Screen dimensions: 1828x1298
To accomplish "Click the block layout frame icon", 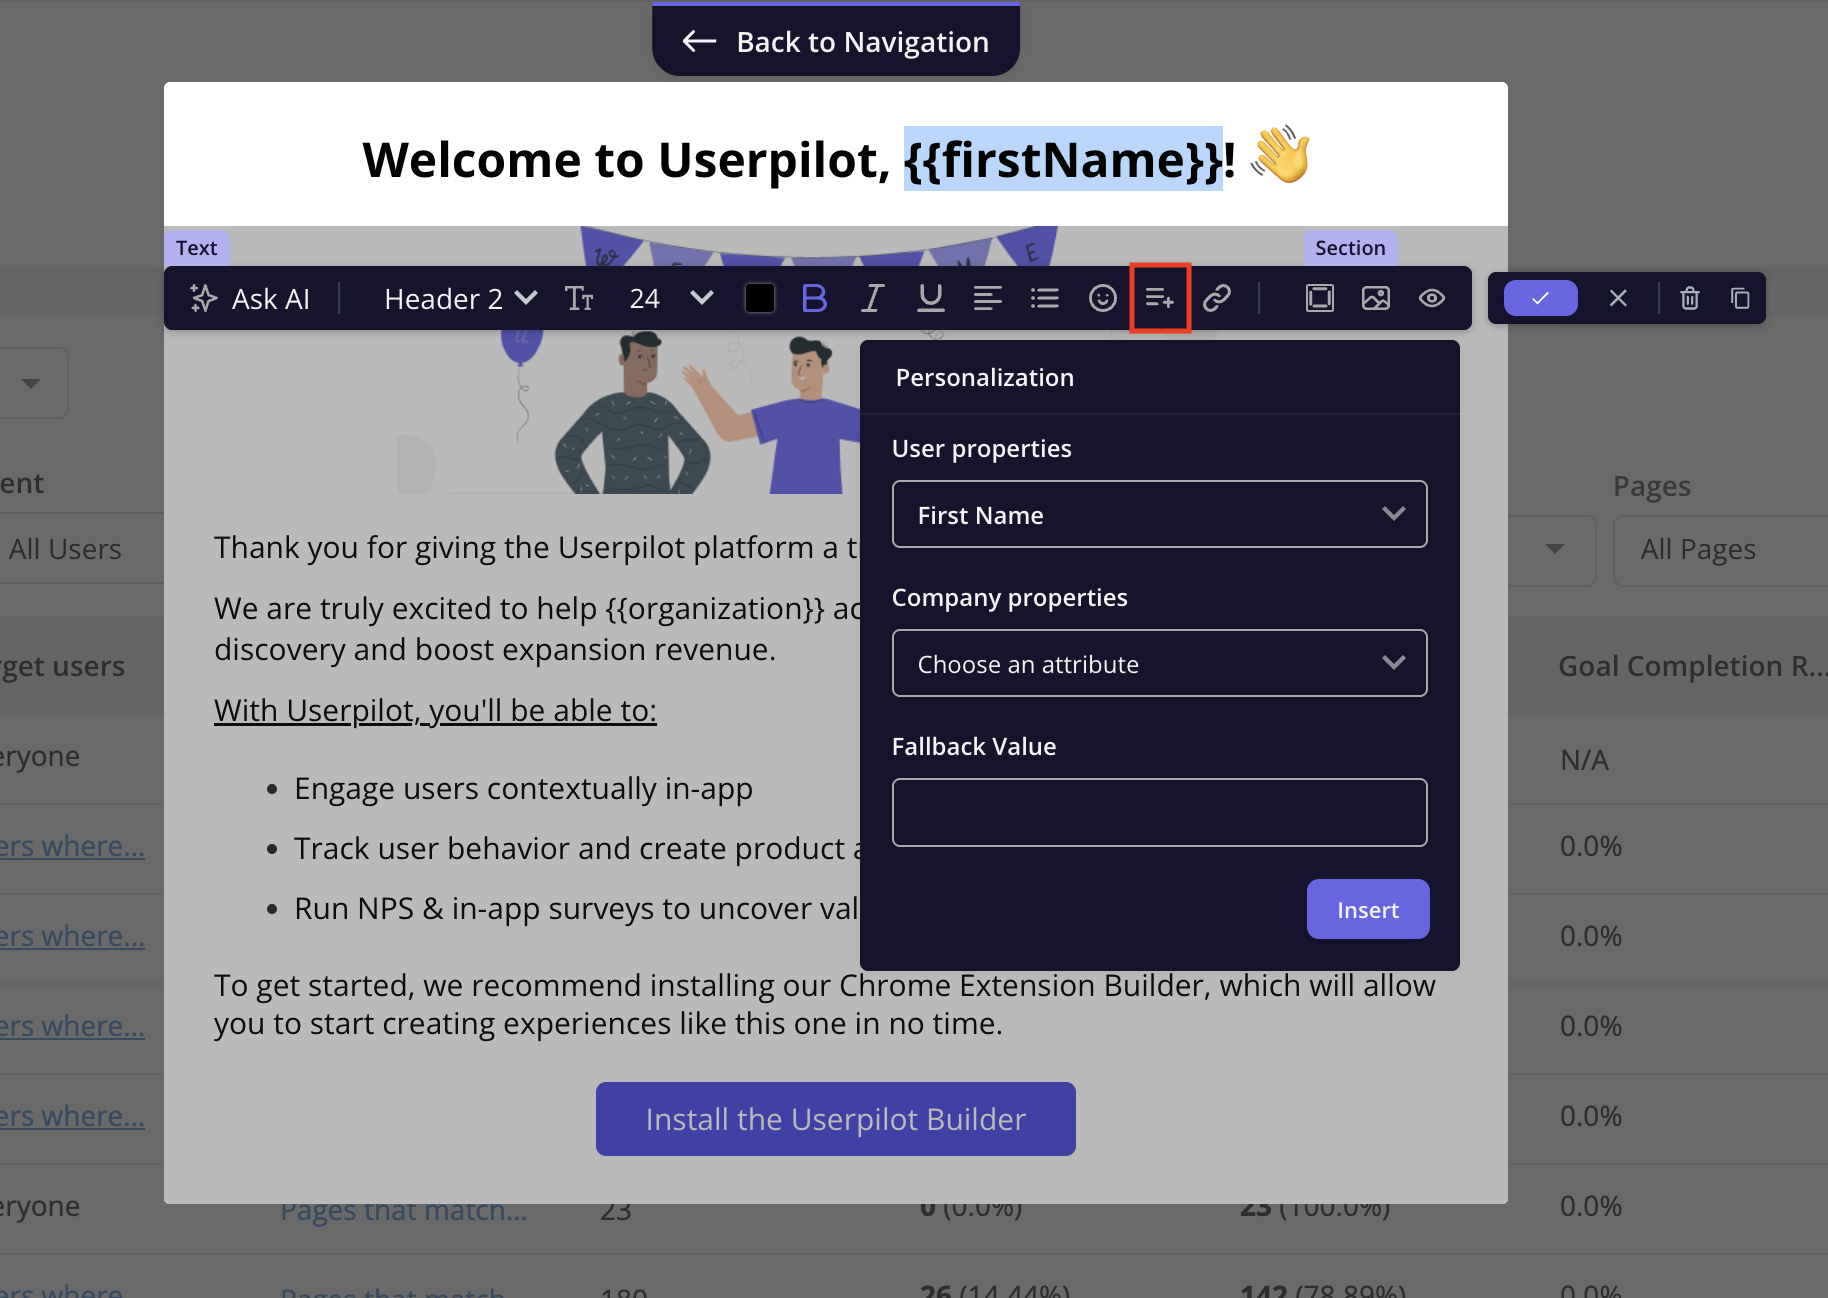I will [x=1320, y=298].
